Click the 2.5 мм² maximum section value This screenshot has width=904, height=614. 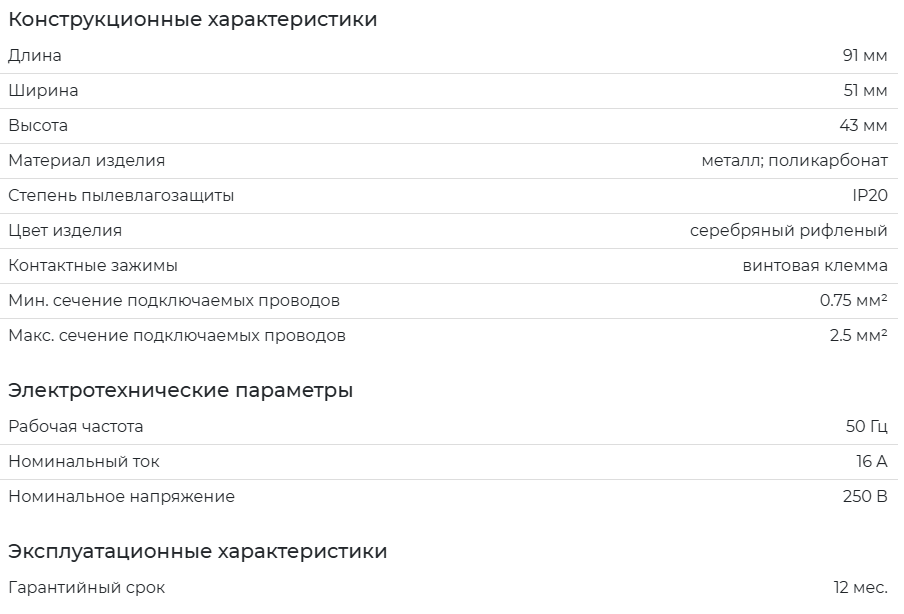pyautogui.click(x=858, y=336)
